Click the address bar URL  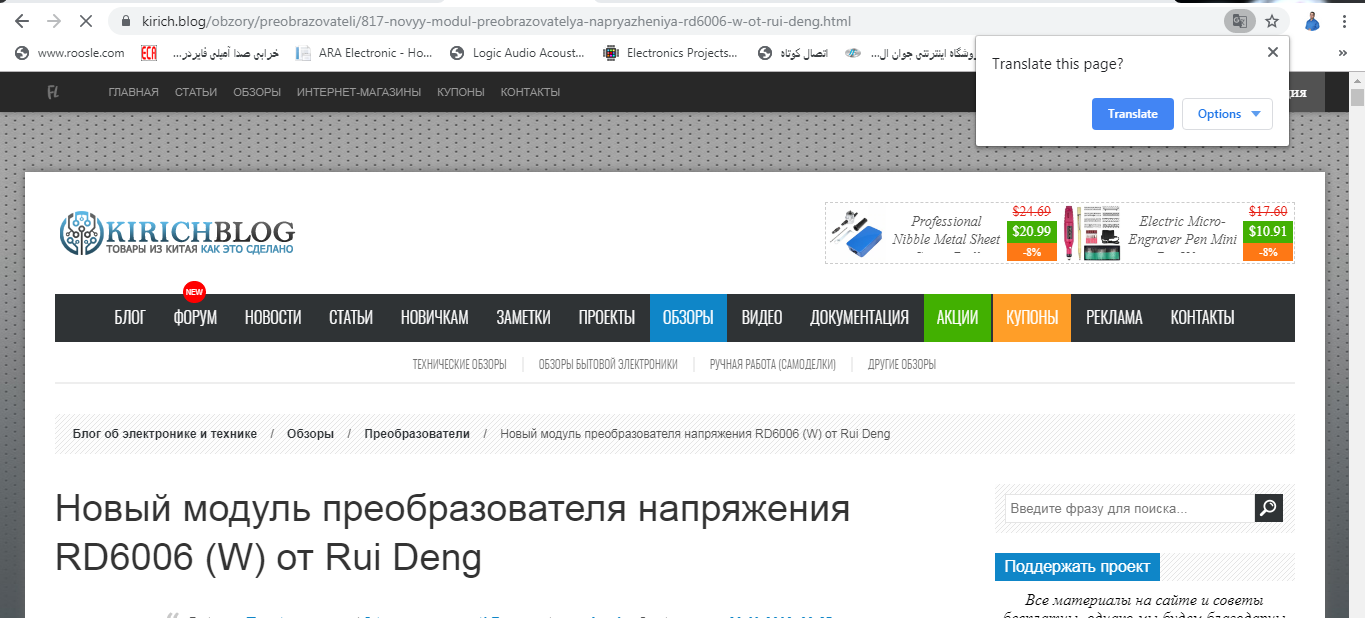(x=498, y=20)
